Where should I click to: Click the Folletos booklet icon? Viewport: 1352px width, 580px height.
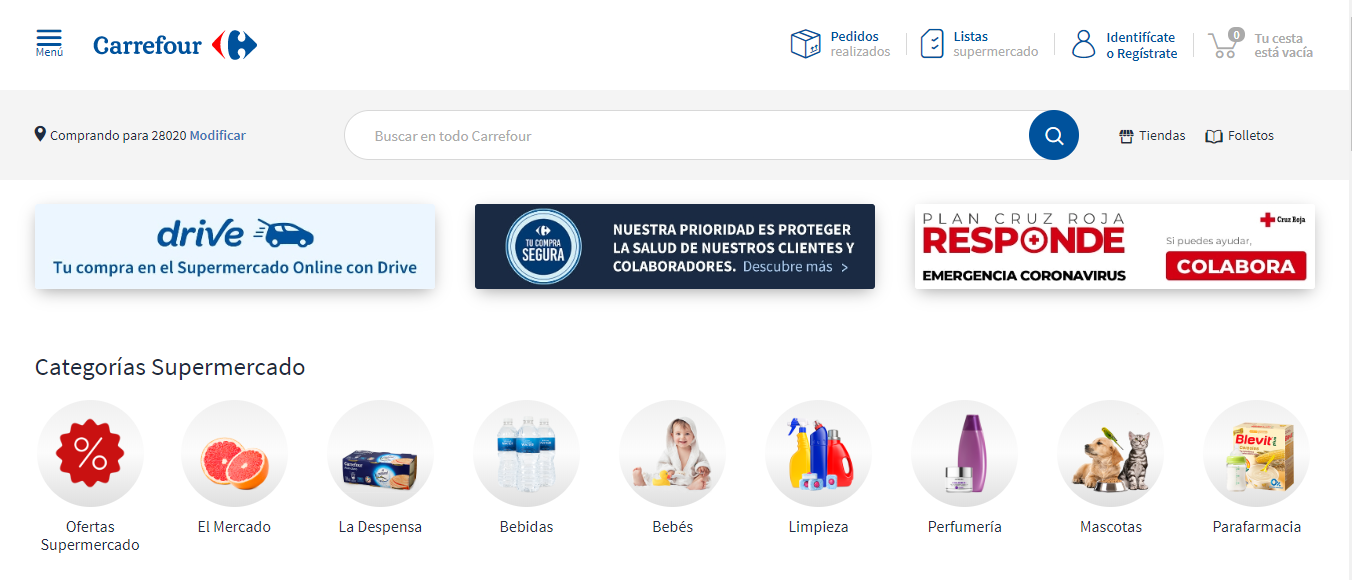[x=1214, y=136]
